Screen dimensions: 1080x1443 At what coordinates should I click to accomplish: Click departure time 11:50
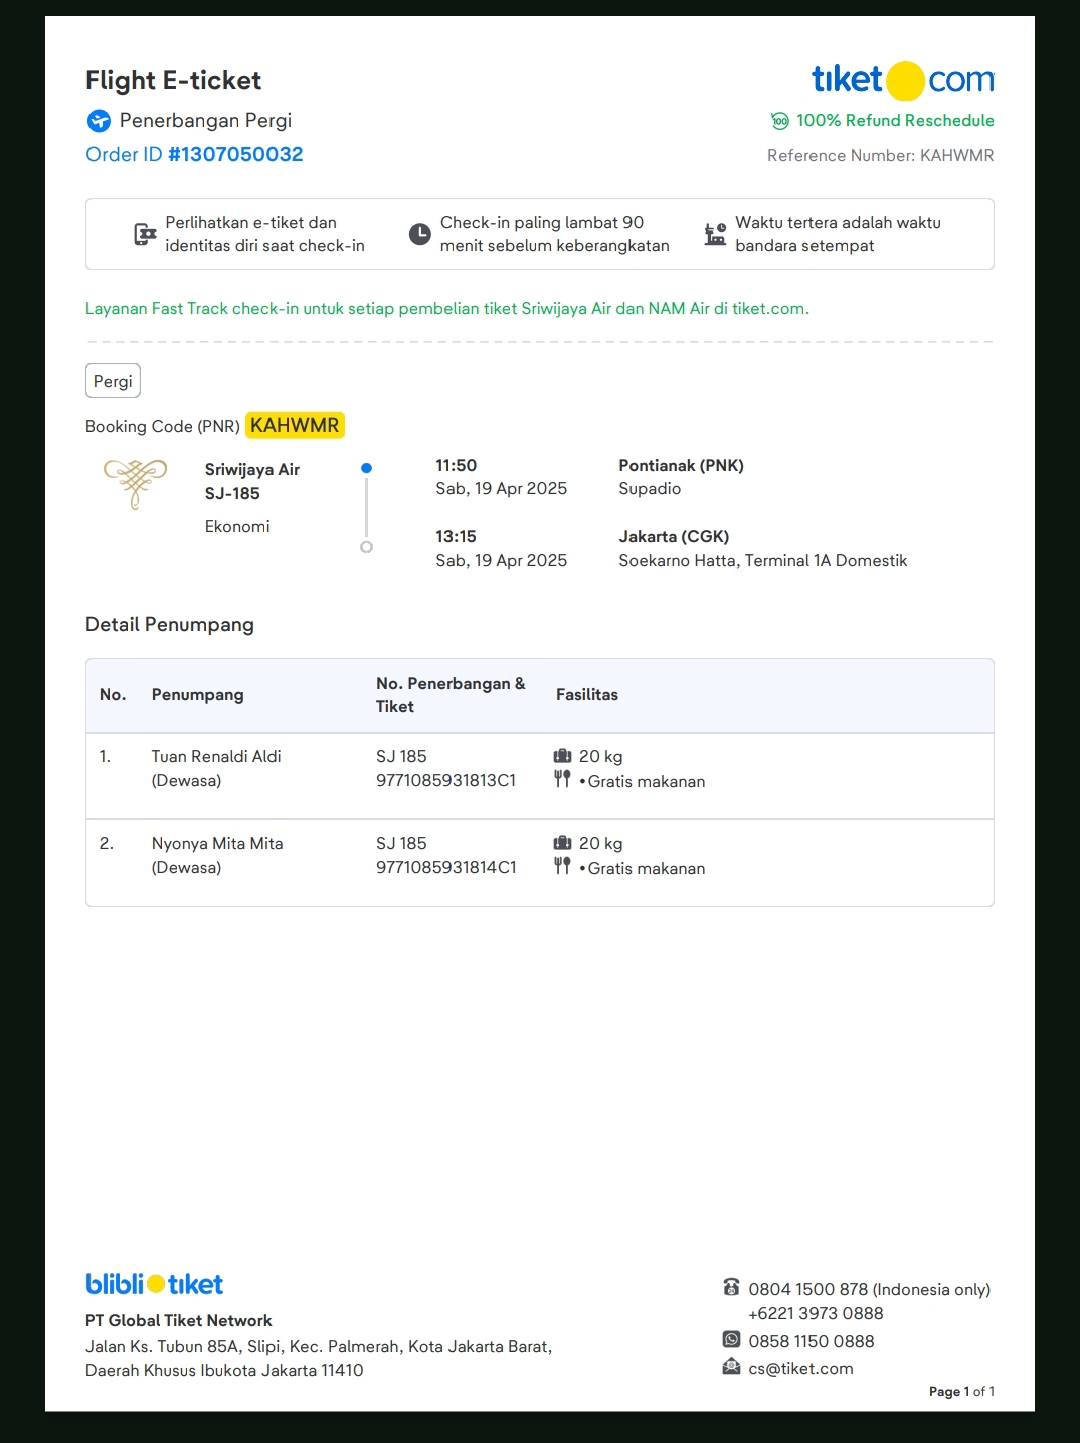(456, 466)
